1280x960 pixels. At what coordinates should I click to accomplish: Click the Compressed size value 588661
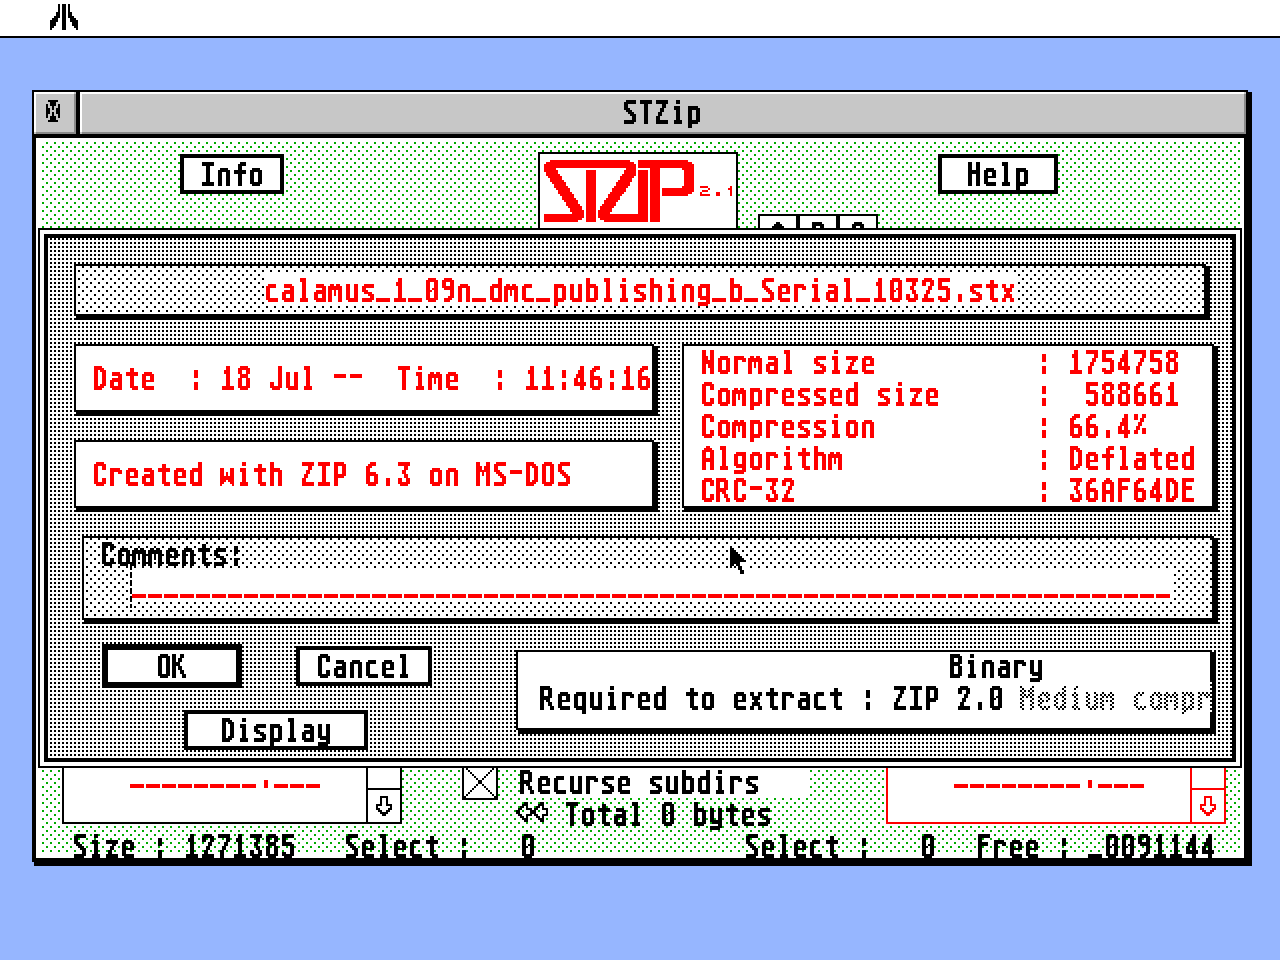click(x=1132, y=395)
